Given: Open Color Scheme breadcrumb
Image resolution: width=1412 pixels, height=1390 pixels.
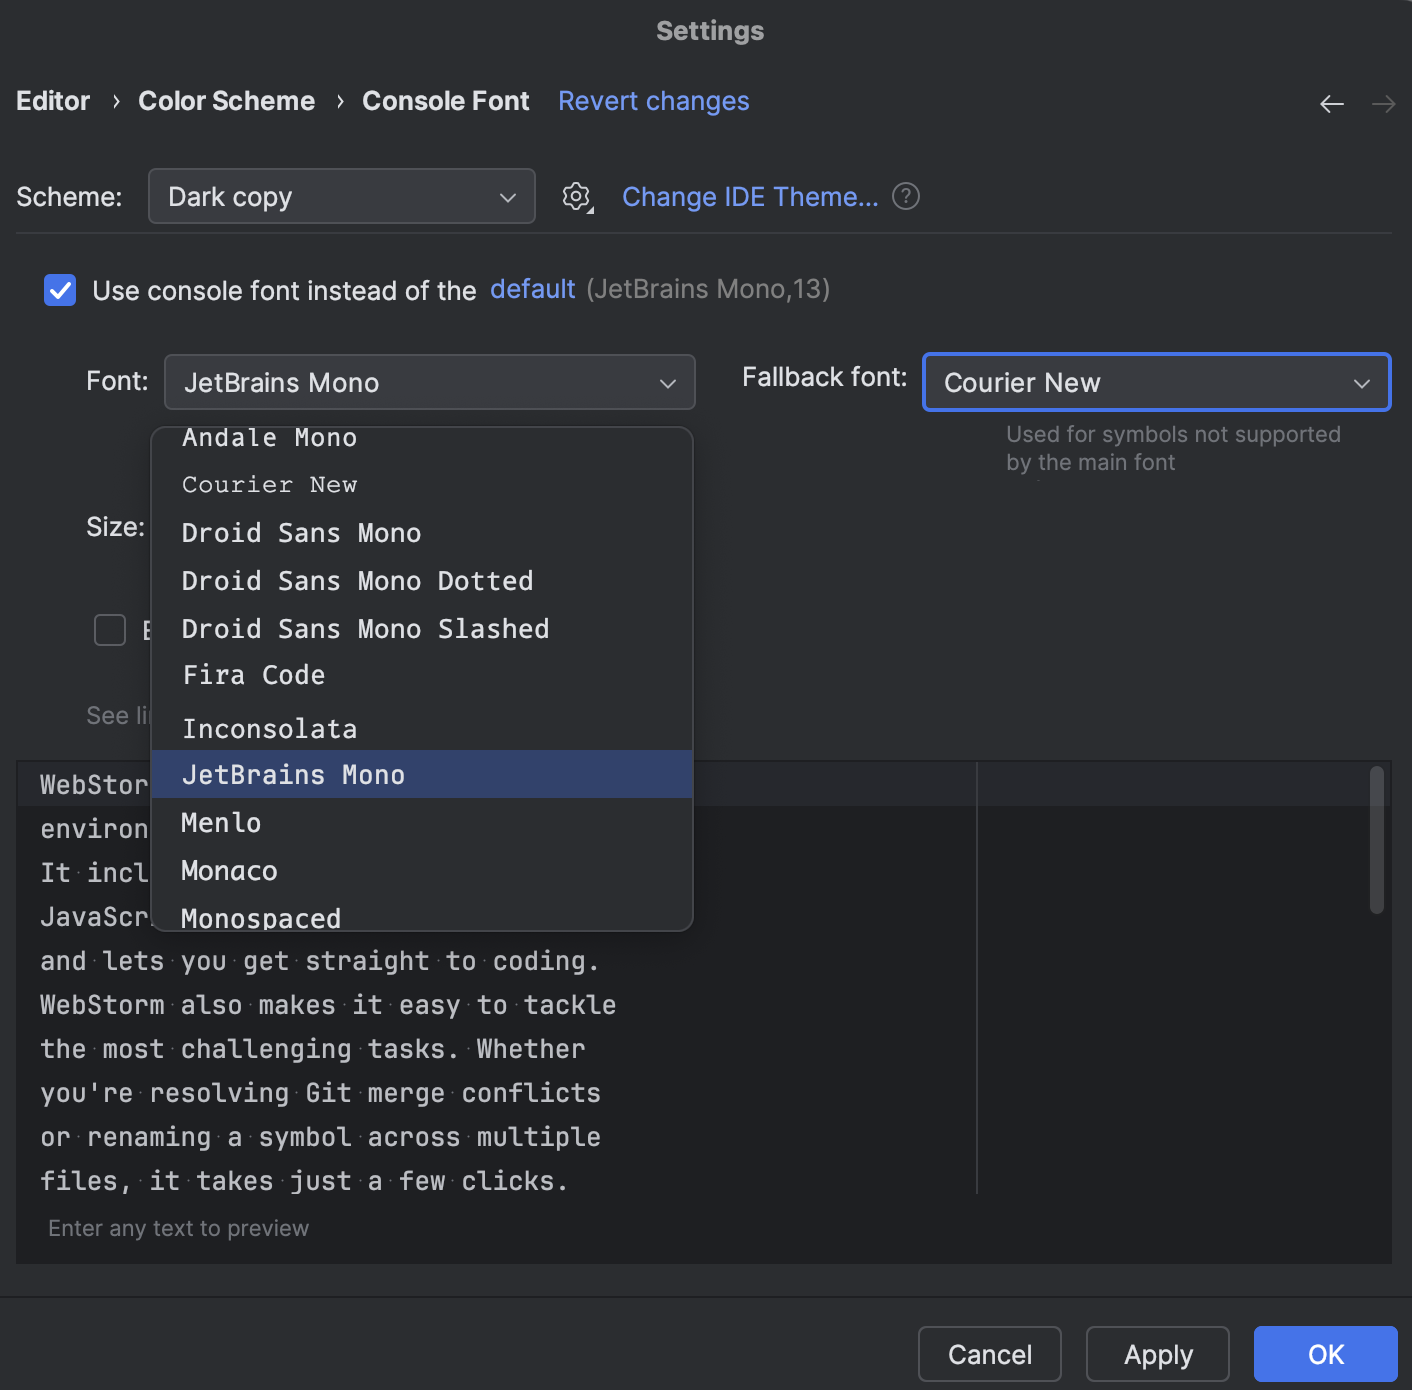Looking at the screenshot, I should (x=226, y=100).
